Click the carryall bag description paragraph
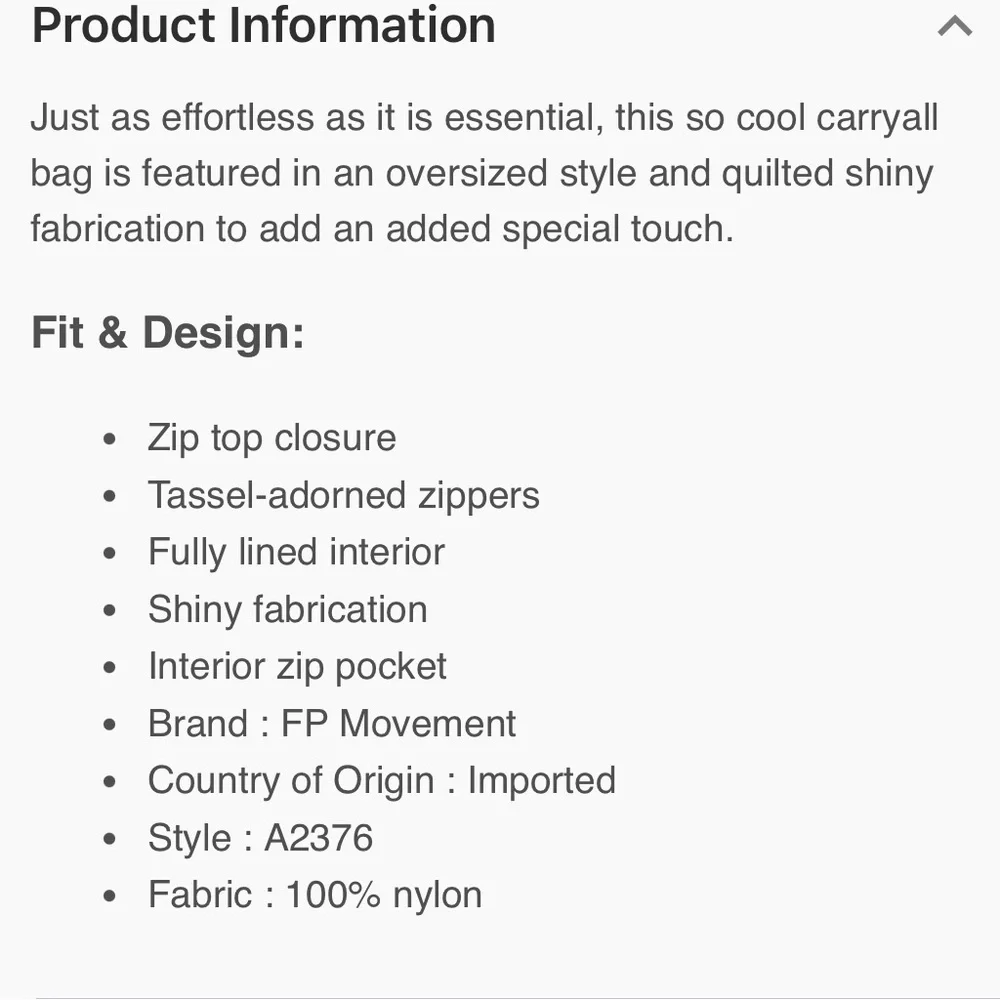 click(484, 174)
